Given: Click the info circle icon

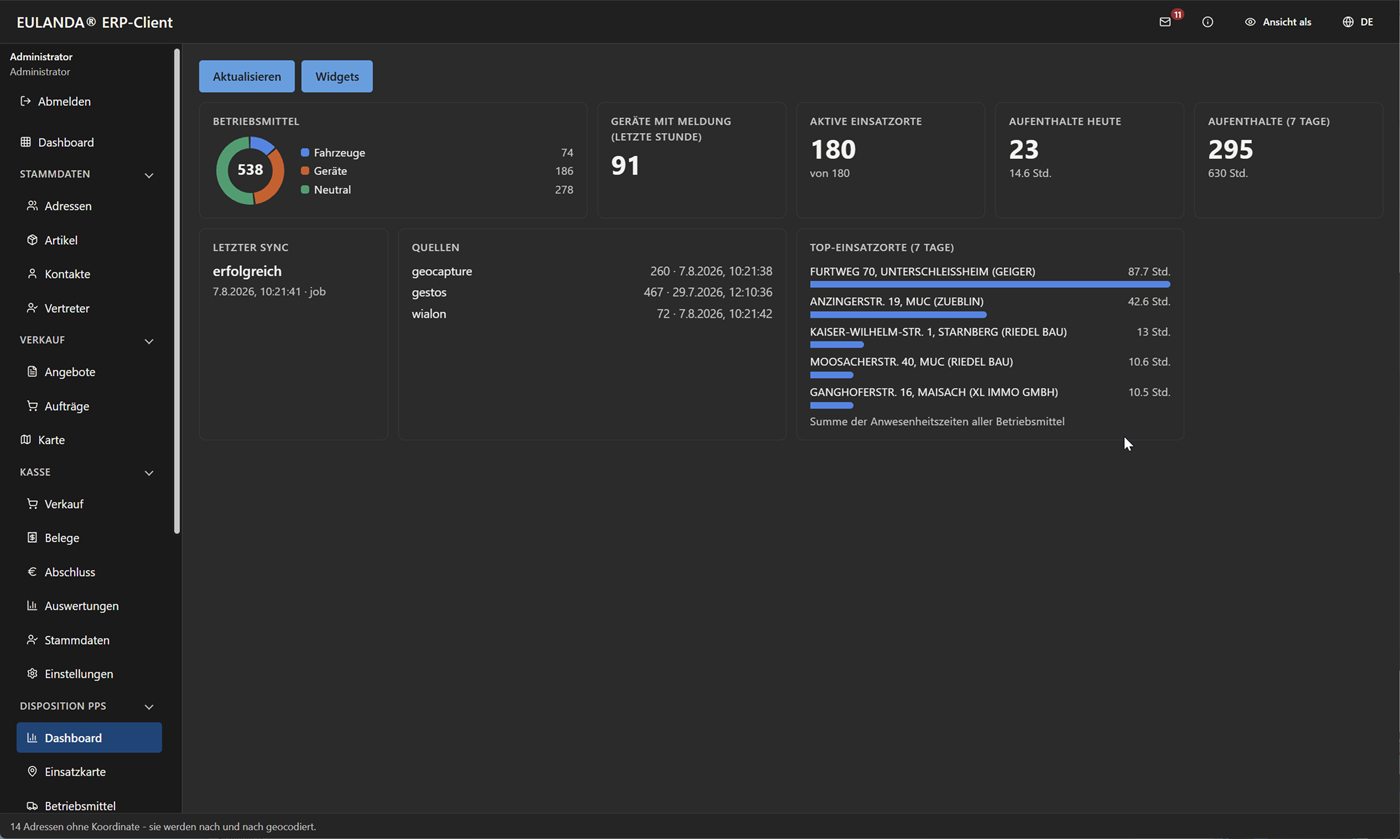Looking at the screenshot, I should (x=1207, y=22).
